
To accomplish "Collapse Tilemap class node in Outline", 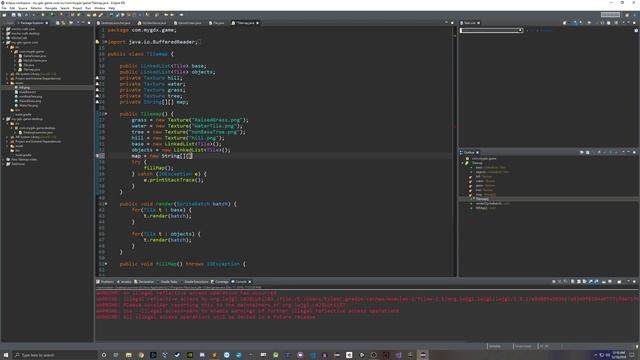I will pos(463,163).
